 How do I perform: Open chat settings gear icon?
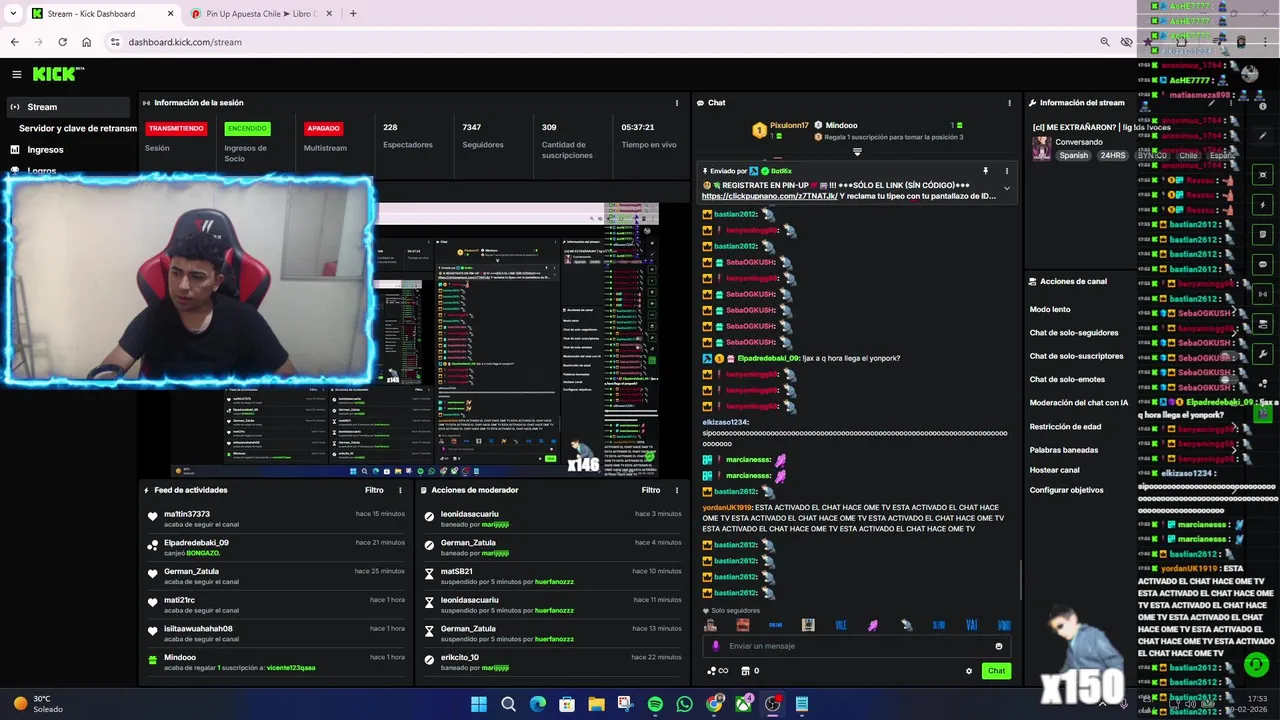tap(968, 671)
